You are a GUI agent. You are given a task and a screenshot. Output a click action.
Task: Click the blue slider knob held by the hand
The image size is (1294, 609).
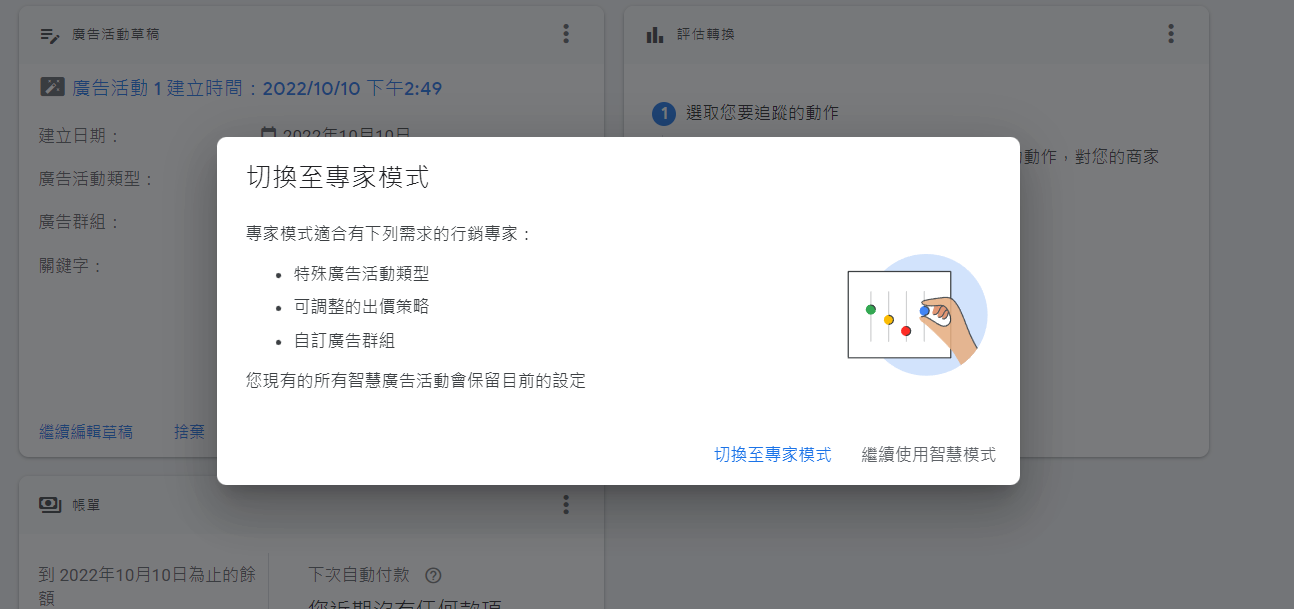(924, 311)
